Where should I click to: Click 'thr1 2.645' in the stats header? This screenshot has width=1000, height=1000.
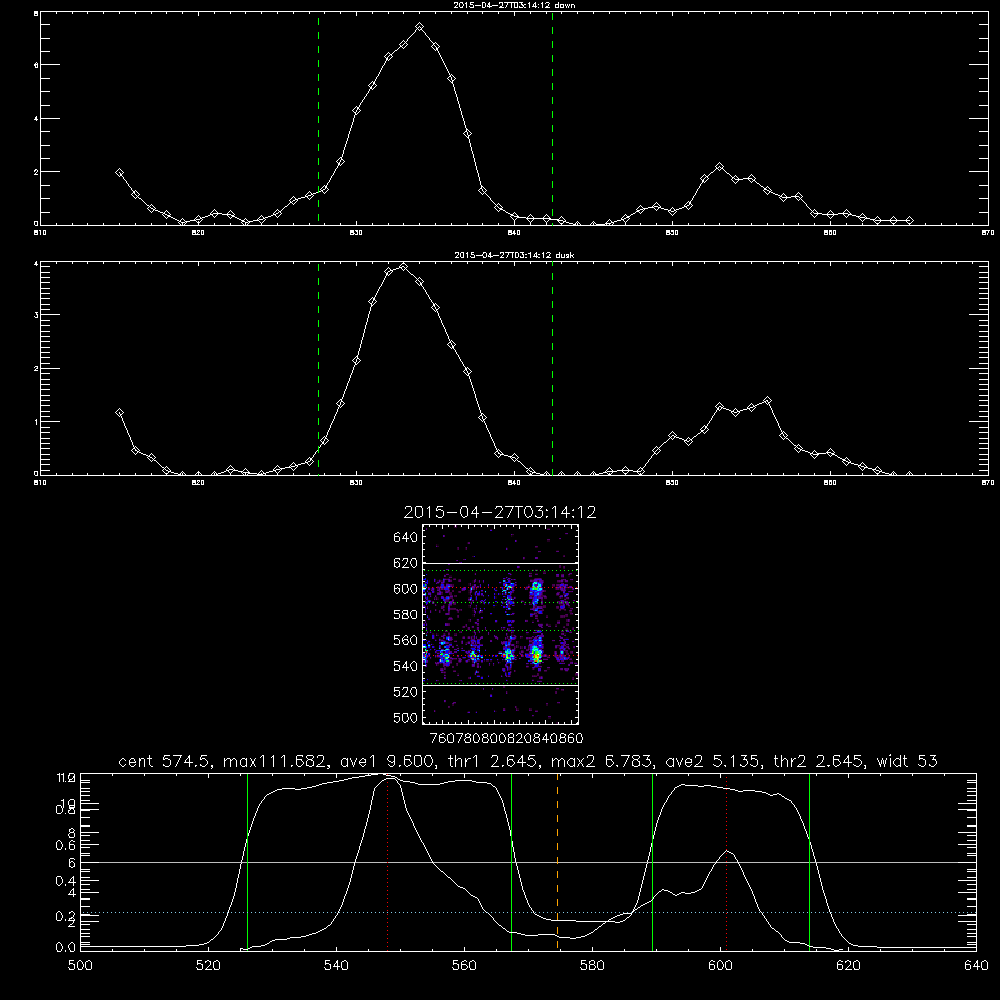pyautogui.click(x=493, y=761)
